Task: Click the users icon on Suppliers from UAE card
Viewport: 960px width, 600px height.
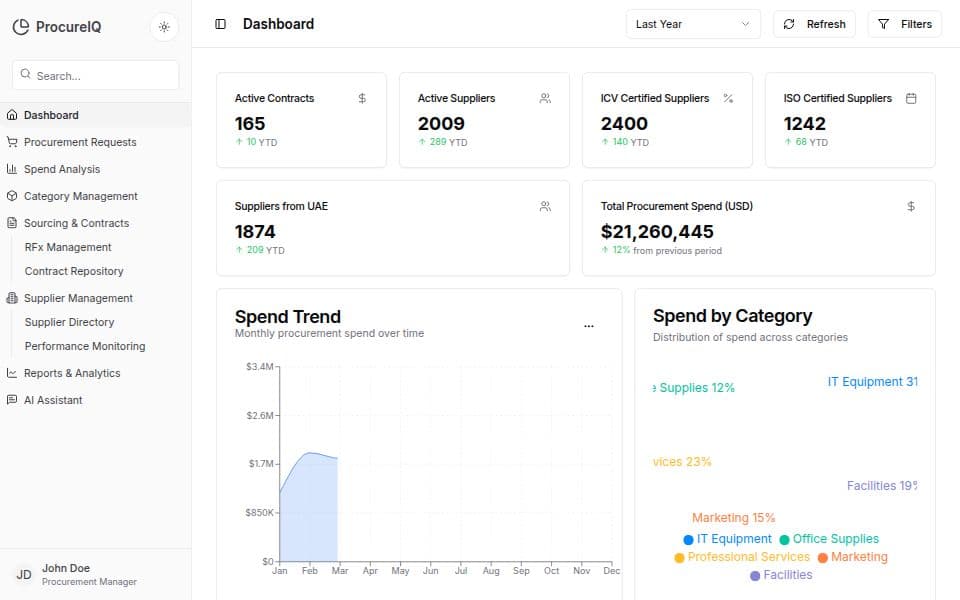Action: coord(545,206)
